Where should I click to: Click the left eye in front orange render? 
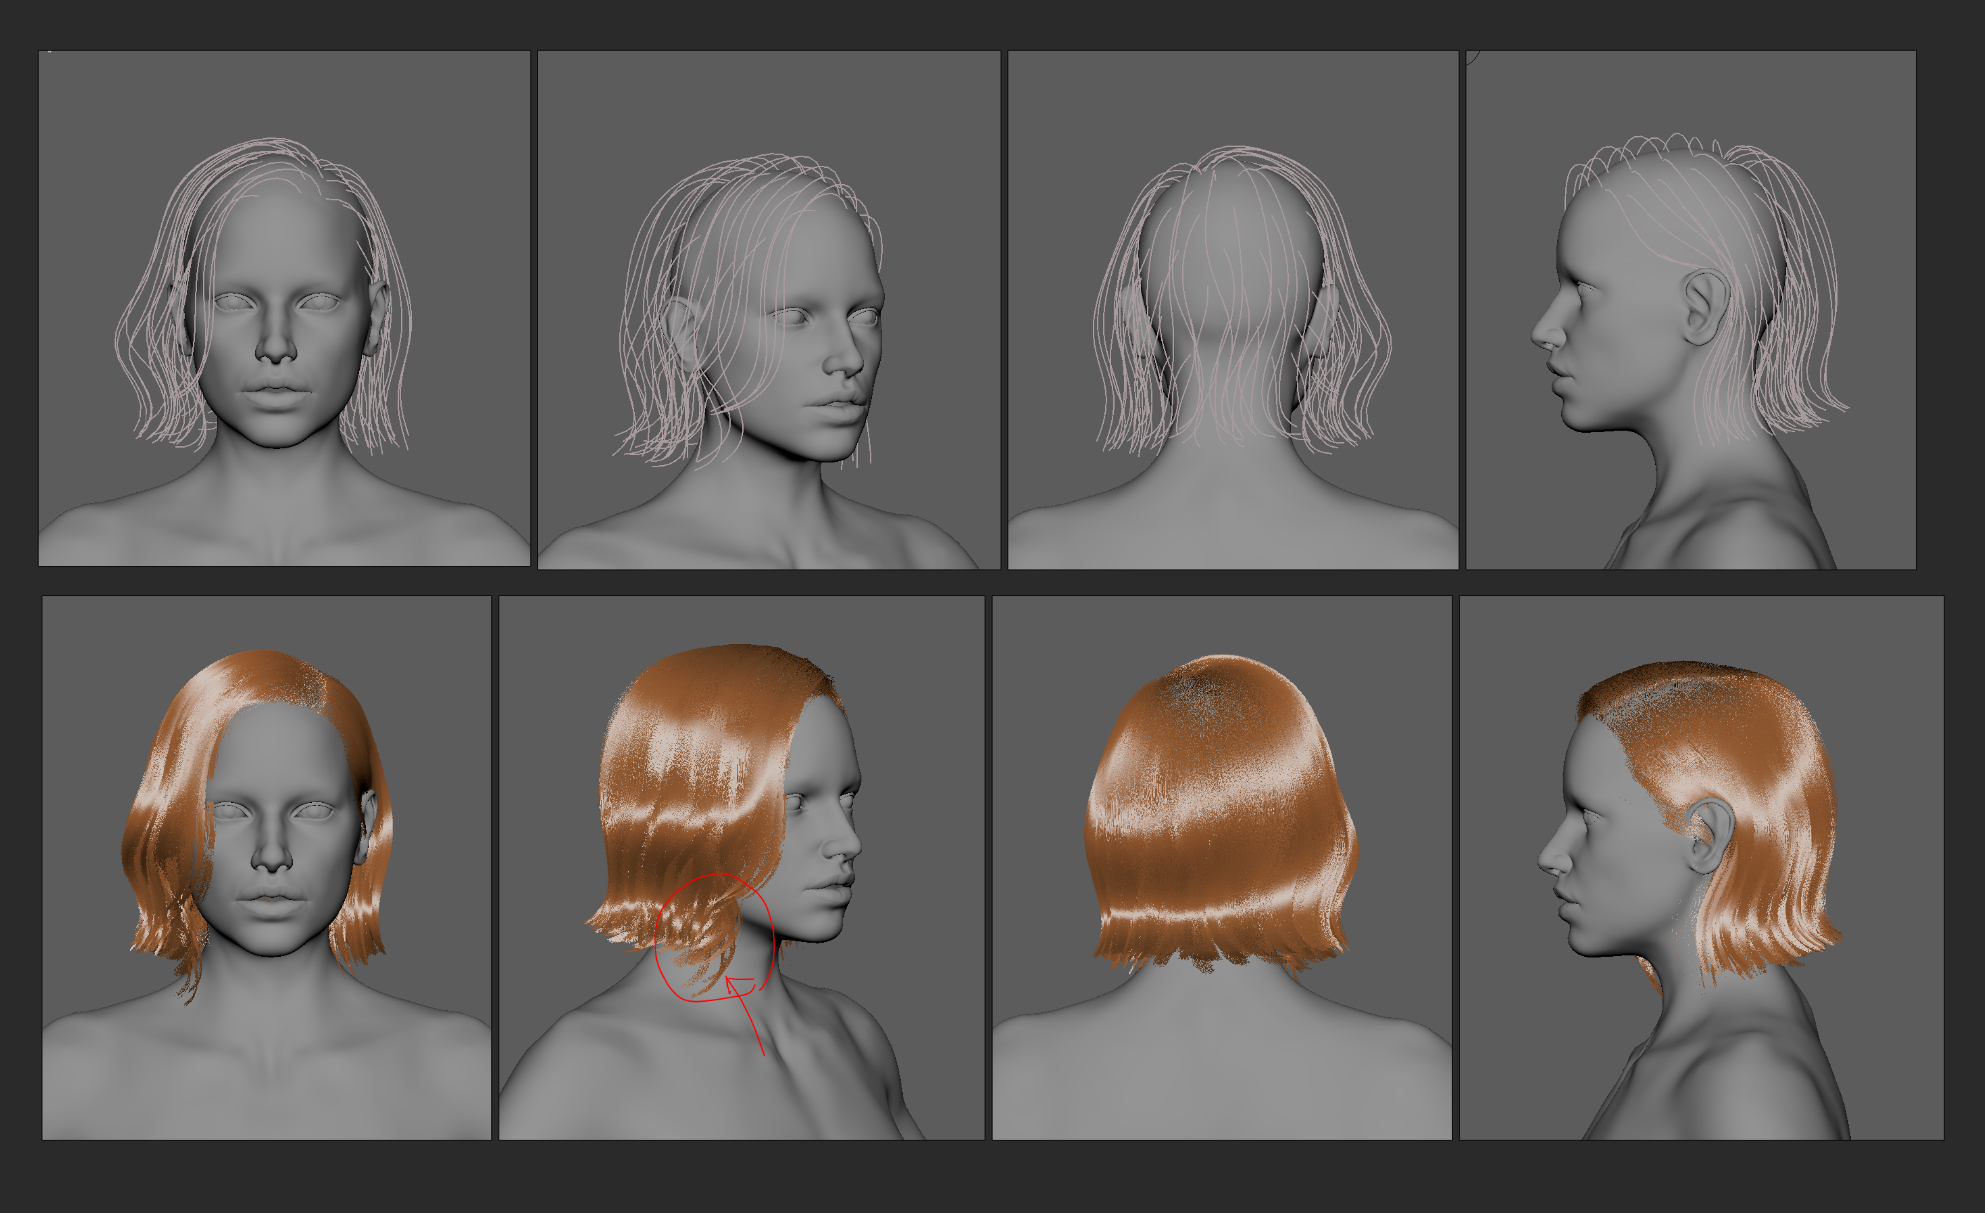[x=232, y=810]
